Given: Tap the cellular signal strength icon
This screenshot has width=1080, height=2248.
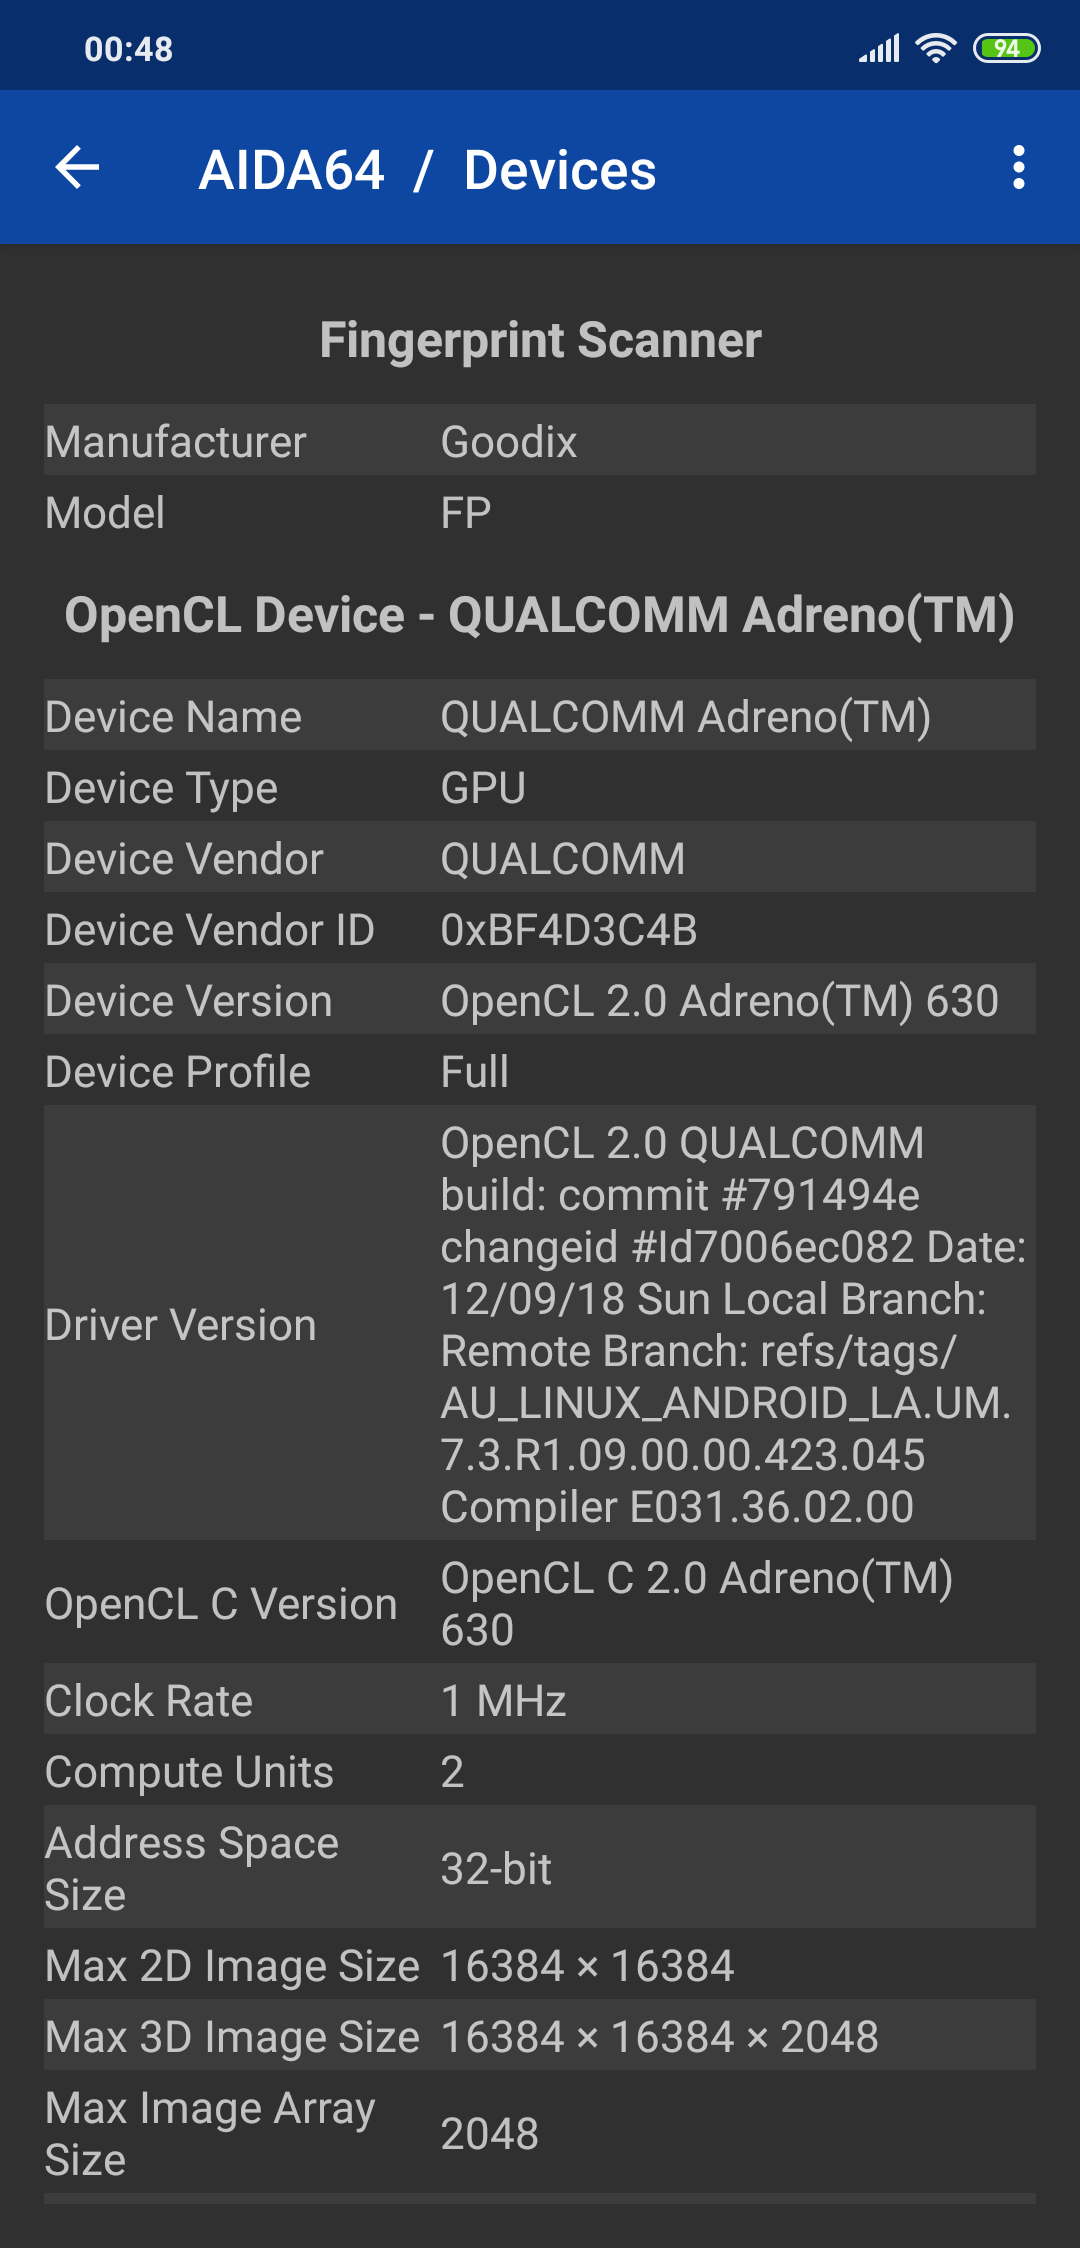Looking at the screenshot, I should [x=880, y=48].
